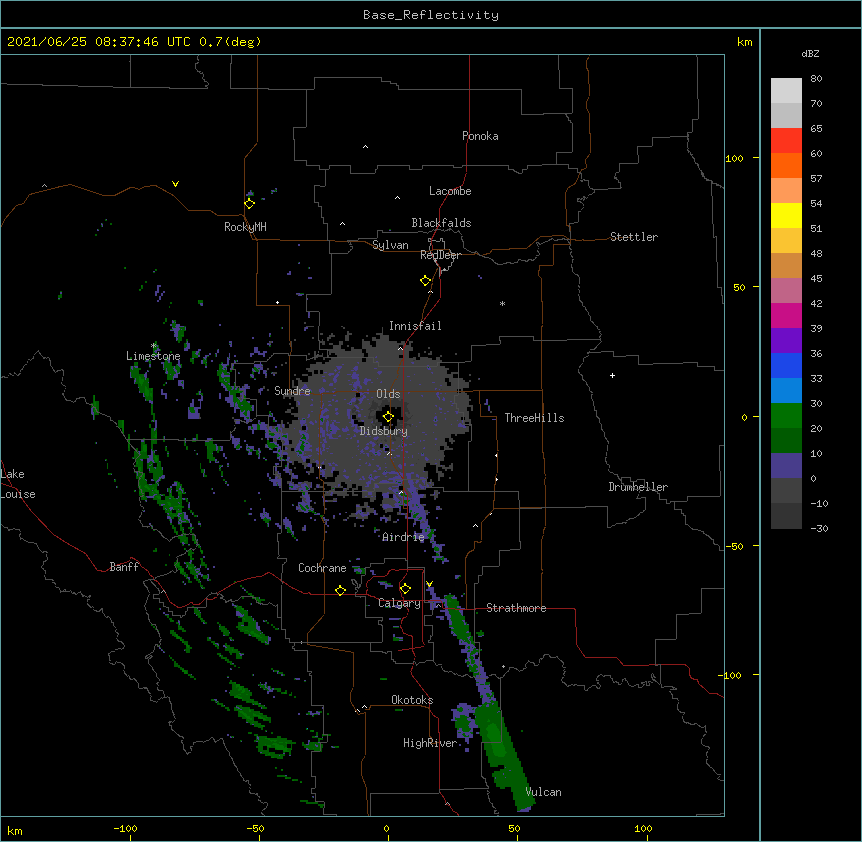Click the Lacombe city label
Screen dimensions: 862x842
450,191
